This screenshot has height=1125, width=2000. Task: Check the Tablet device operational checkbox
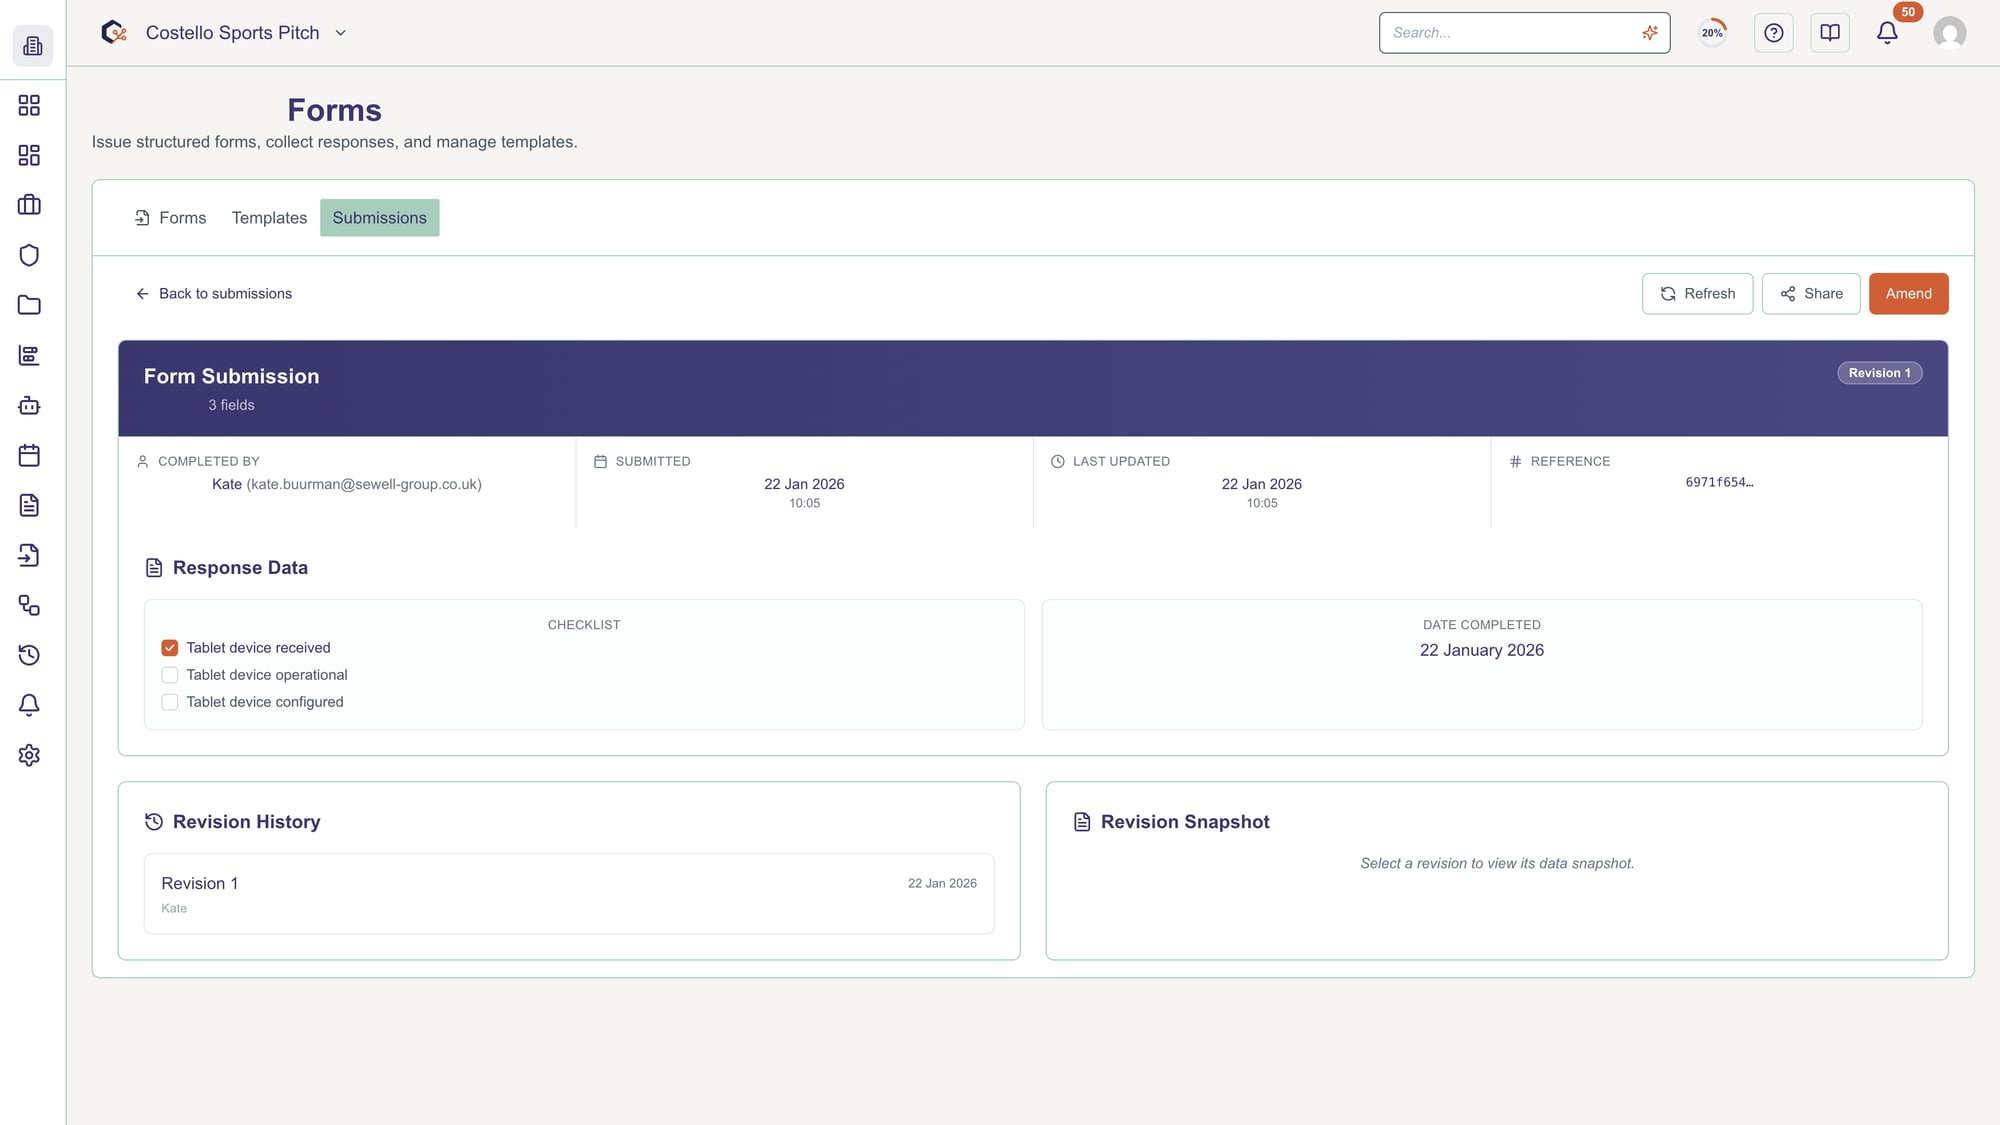click(x=169, y=674)
